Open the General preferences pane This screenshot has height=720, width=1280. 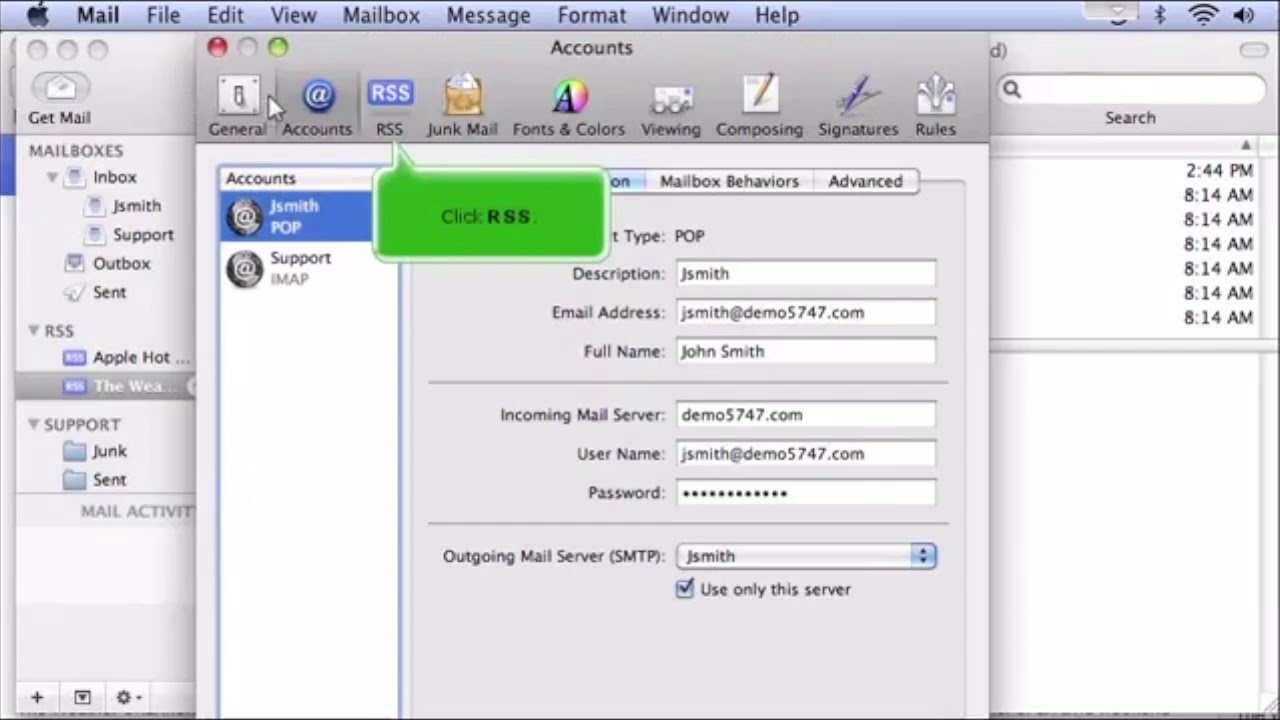tap(238, 105)
